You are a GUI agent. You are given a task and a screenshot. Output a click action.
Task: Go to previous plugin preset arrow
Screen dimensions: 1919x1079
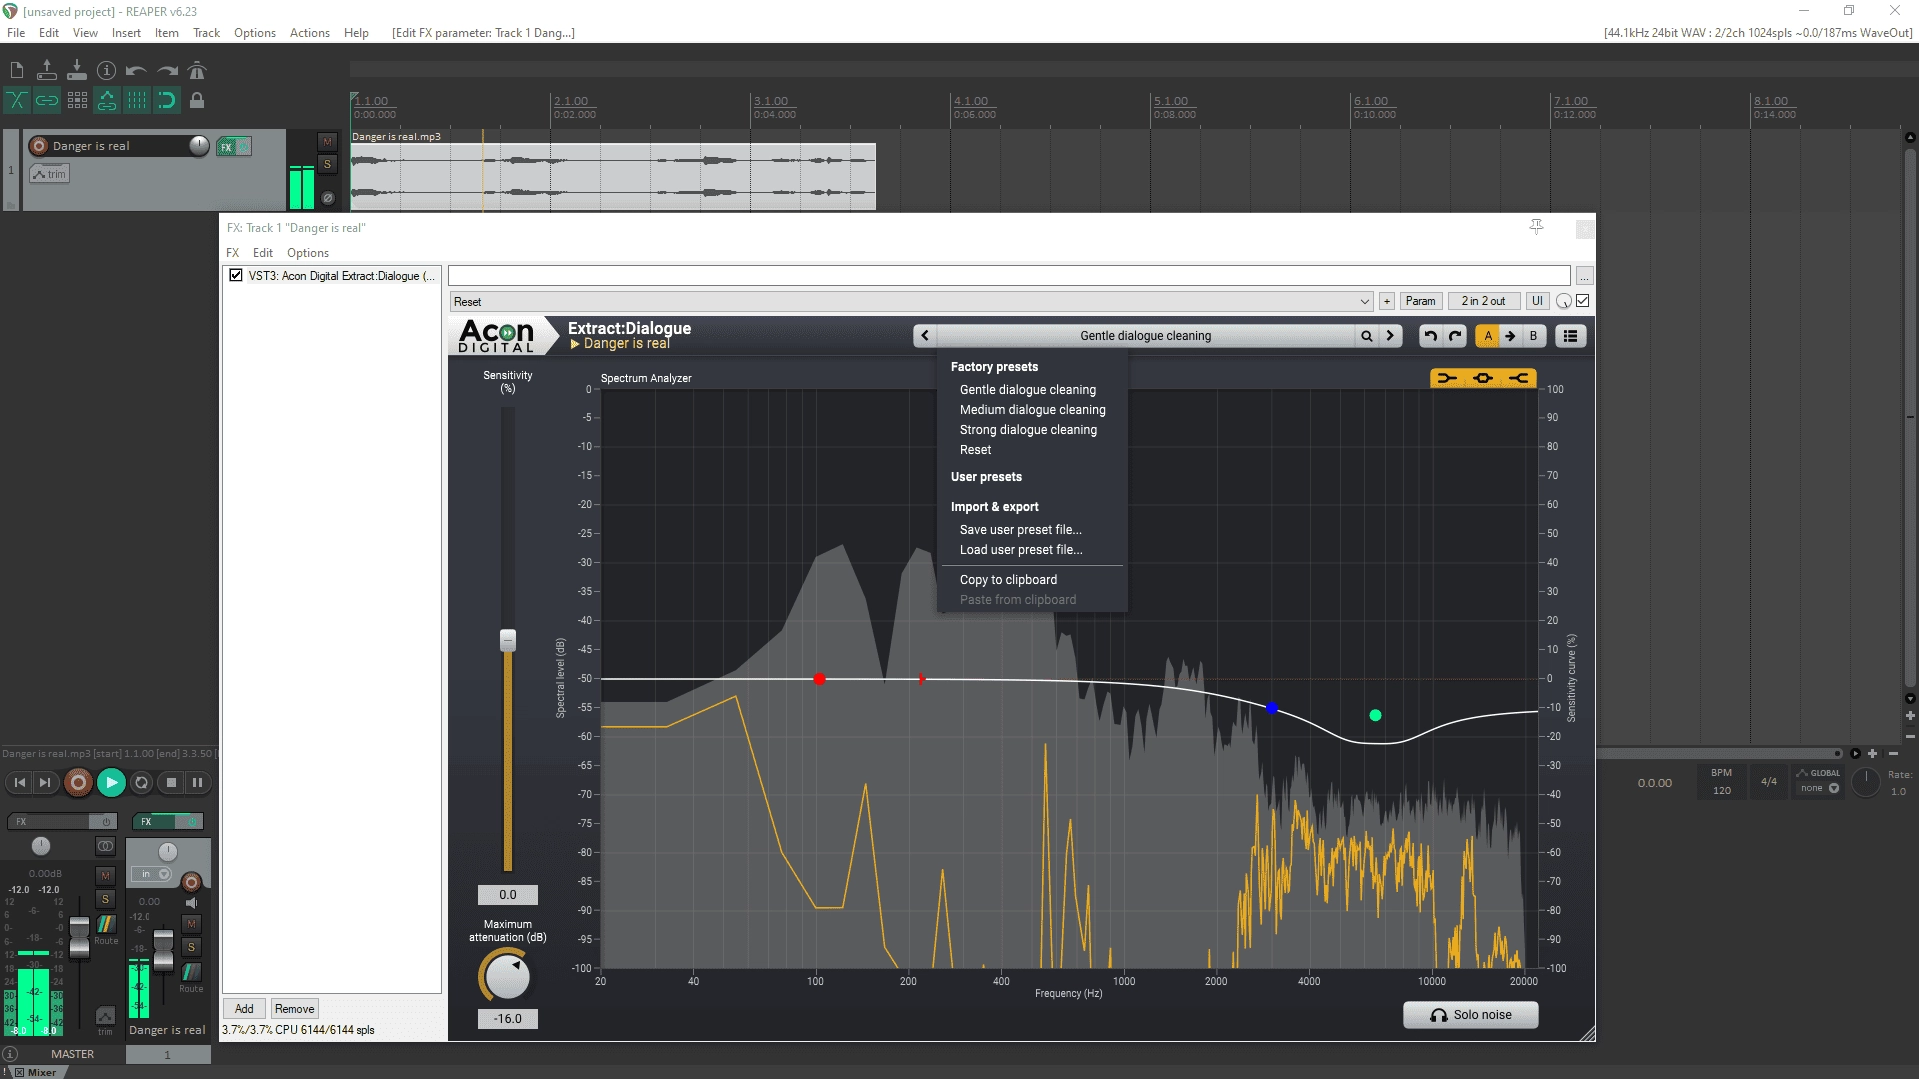pos(925,336)
